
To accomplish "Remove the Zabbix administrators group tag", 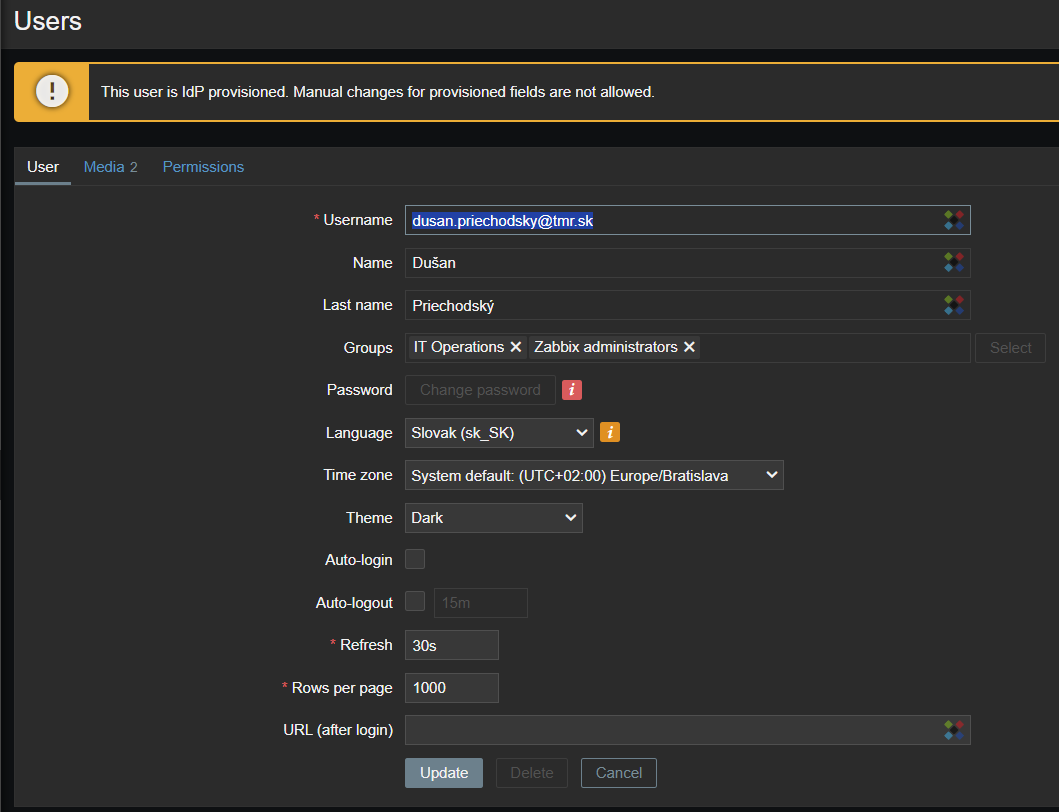I will click(689, 347).
